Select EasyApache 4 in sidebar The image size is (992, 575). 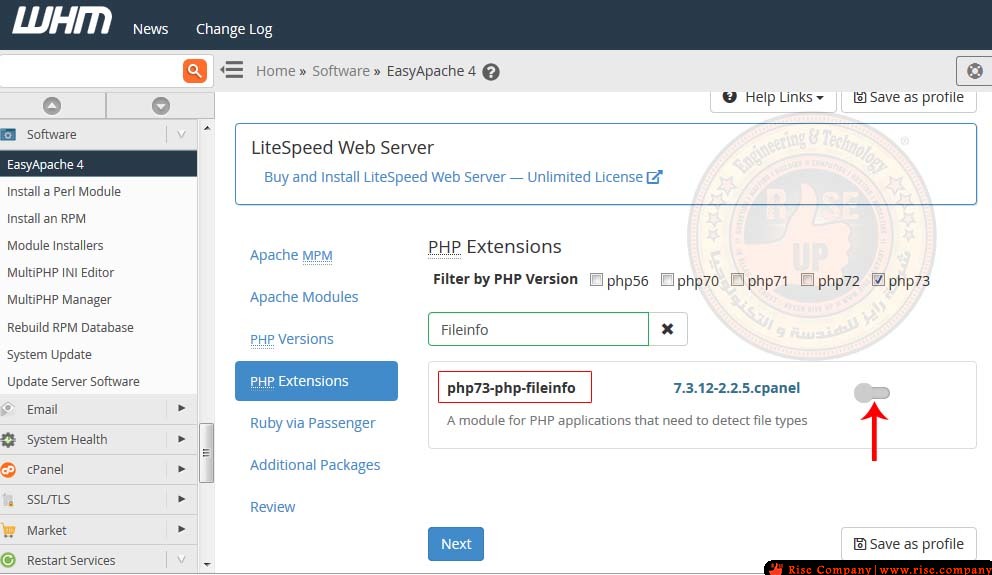coord(99,164)
